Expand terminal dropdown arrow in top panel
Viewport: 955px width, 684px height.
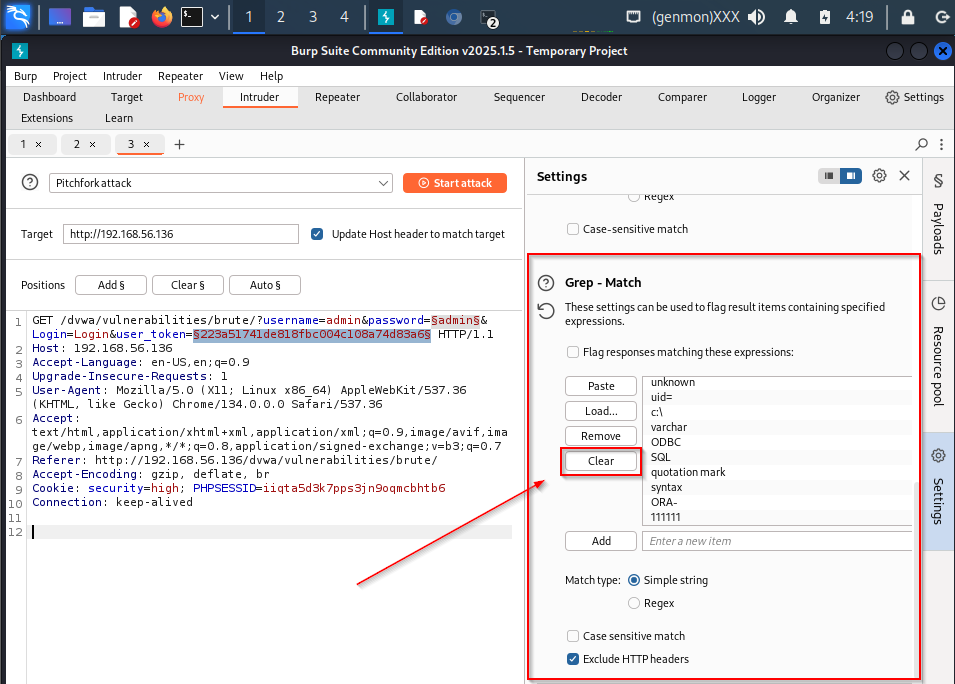pyautogui.click(x=215, y=17)
